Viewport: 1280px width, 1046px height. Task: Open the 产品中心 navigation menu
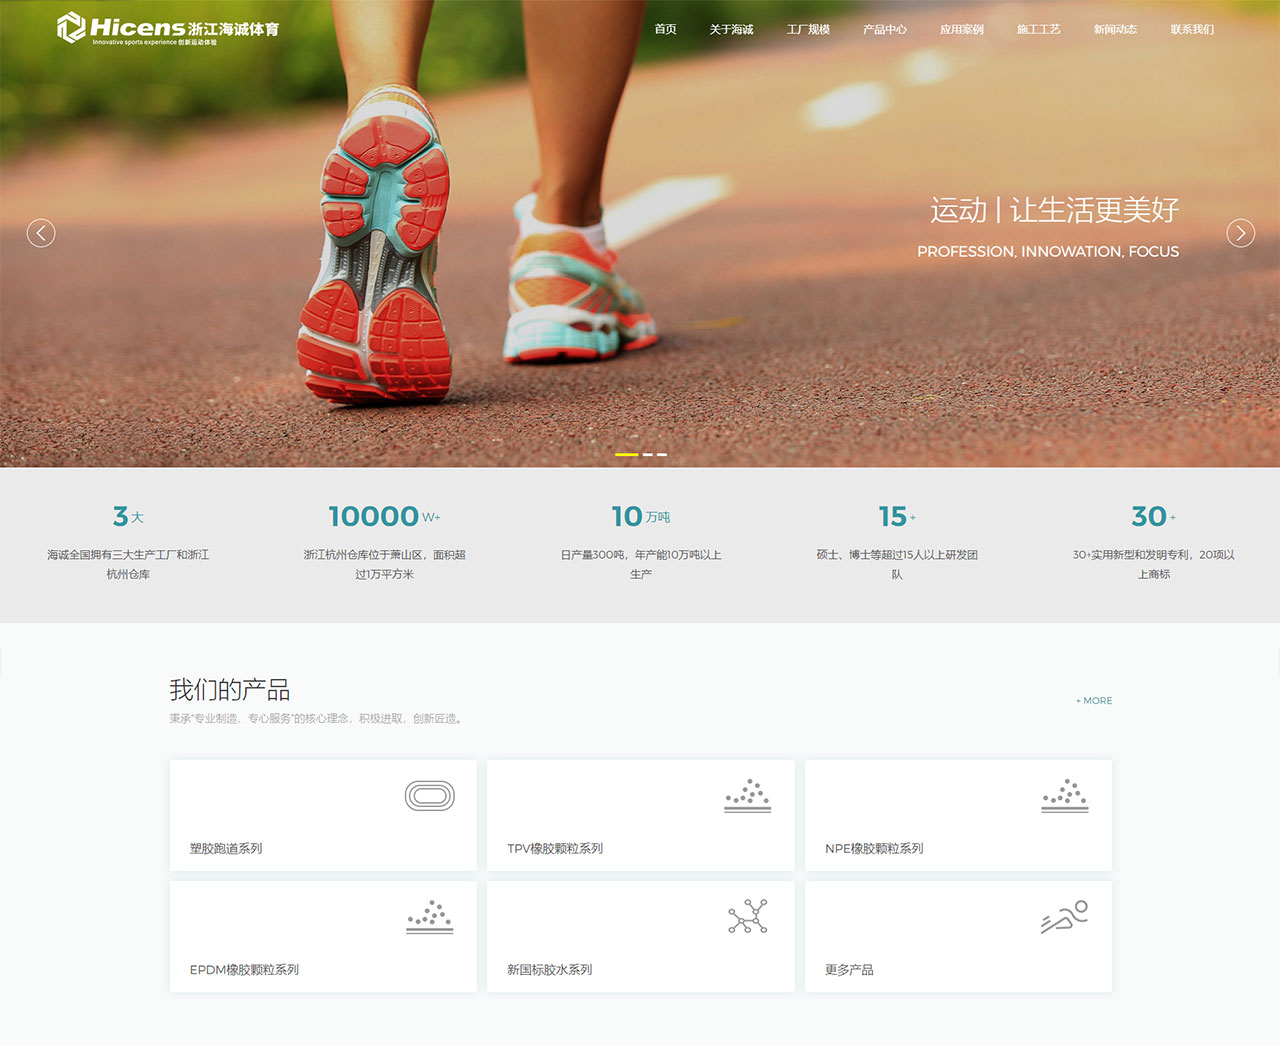884,29
